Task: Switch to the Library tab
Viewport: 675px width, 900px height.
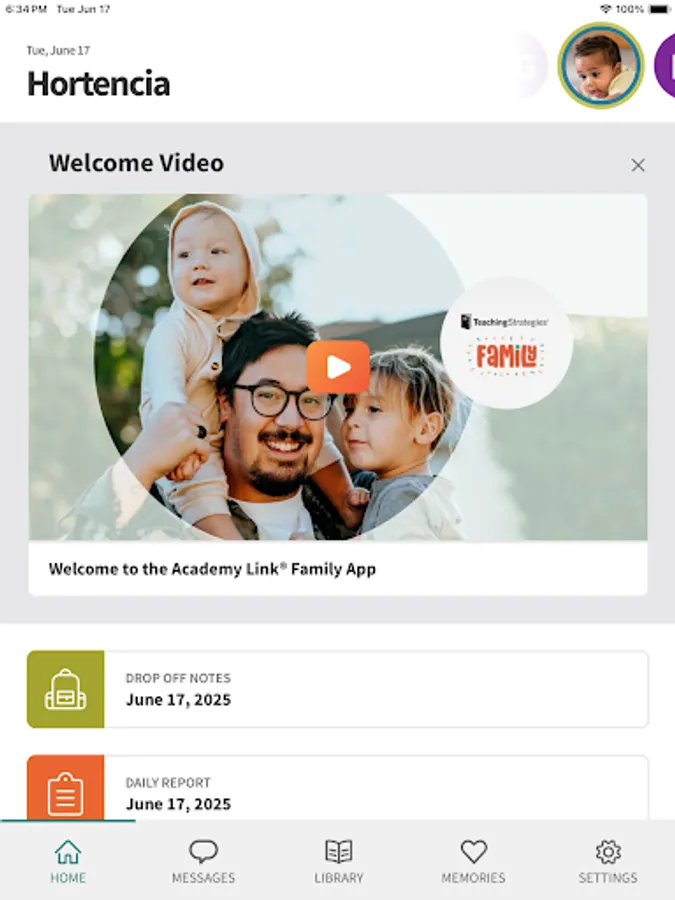Action: [x=339, y=861]
